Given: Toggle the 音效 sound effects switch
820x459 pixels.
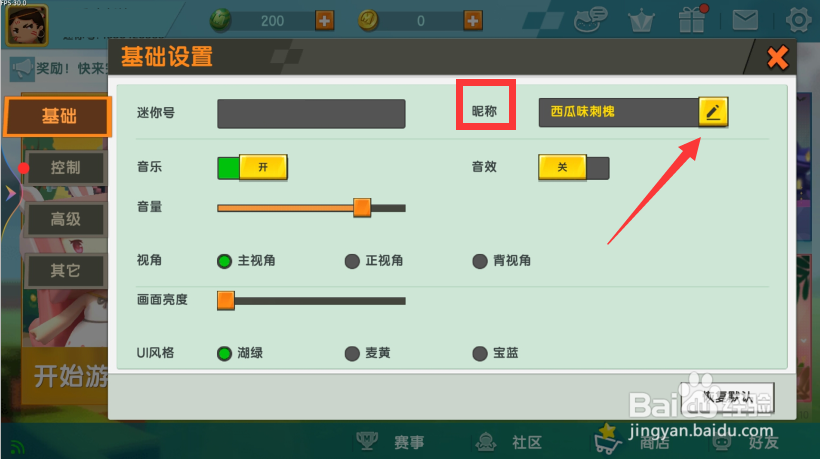Looking at the screenshot, I should (574, 167).
